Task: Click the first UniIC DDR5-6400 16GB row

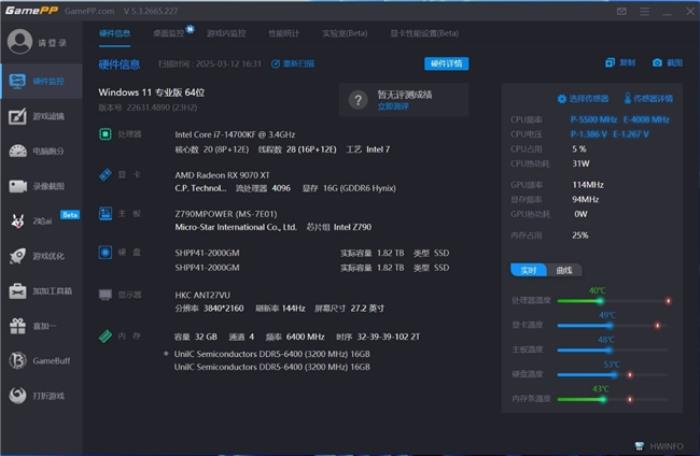Action: tap(272, 354)
